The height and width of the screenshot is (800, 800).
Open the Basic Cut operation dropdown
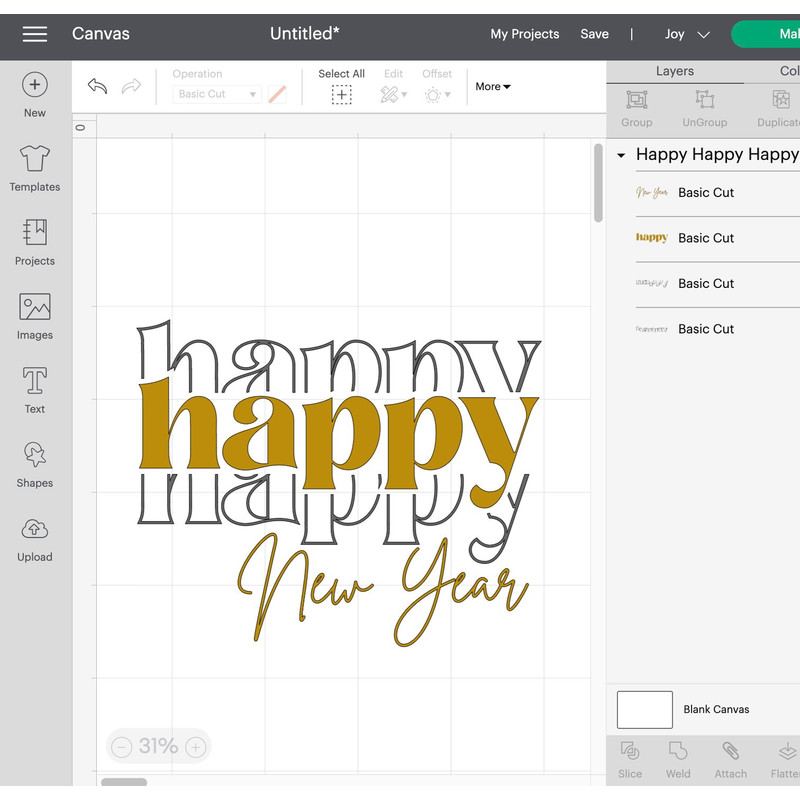pyautogui.click(x=216, y=93)
